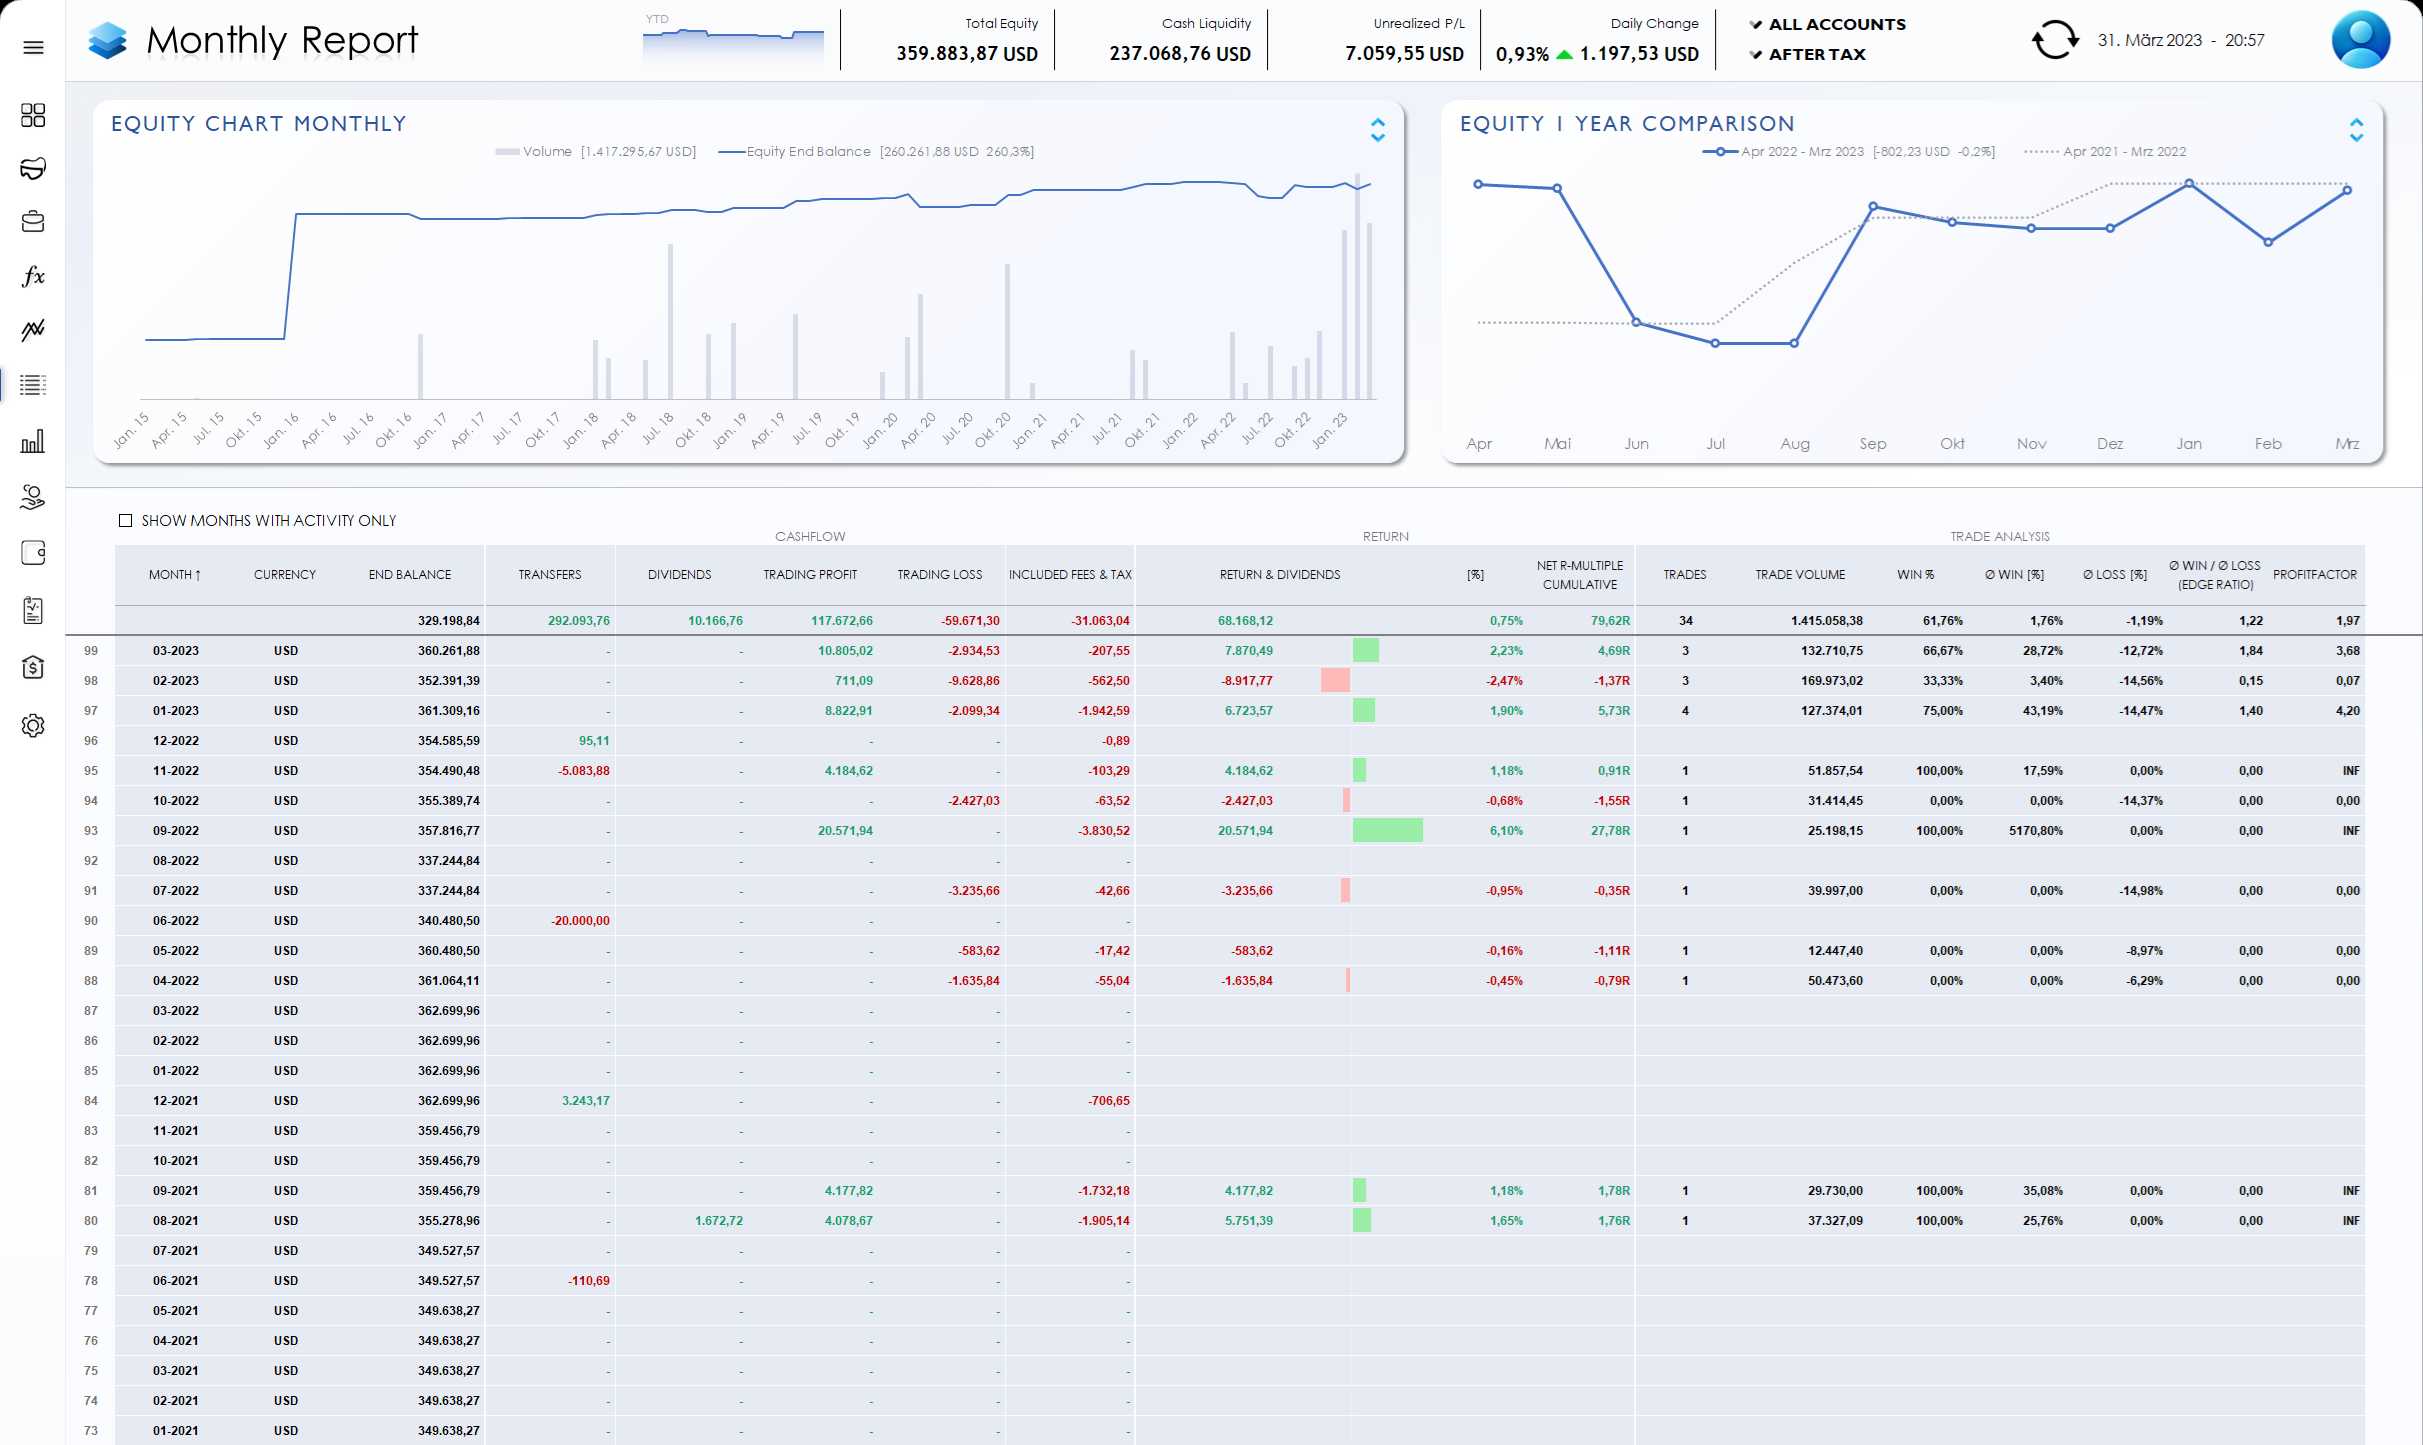Screen dimensions: 2423x1445
Task: Sort by TRADING PROFIT column header
Action: (810, 574)
